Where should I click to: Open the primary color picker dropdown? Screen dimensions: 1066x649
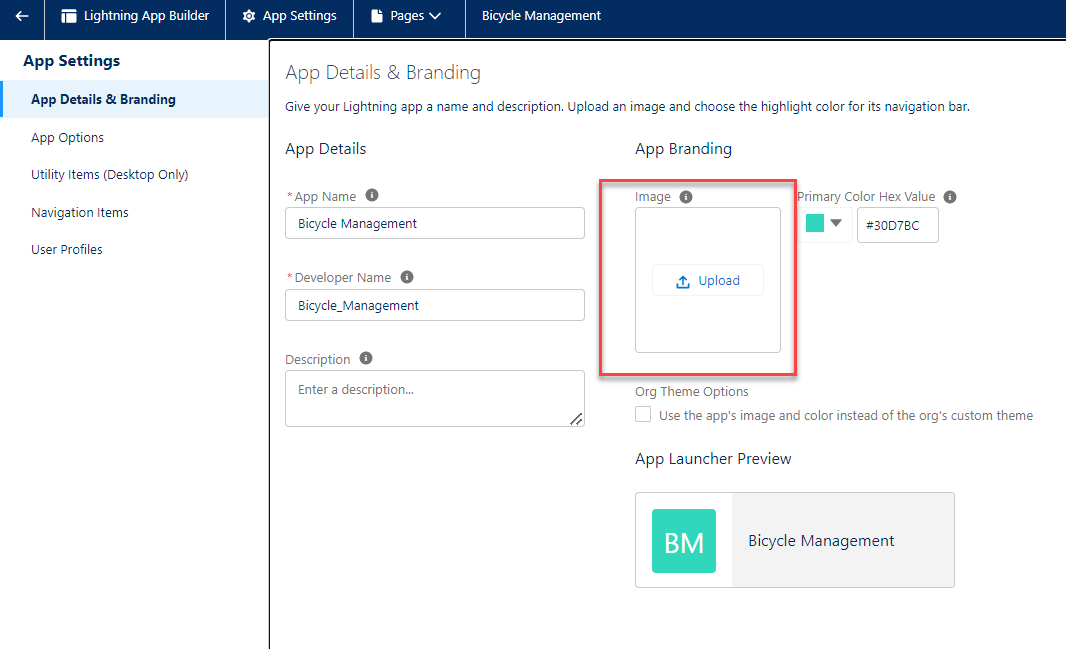837,225
